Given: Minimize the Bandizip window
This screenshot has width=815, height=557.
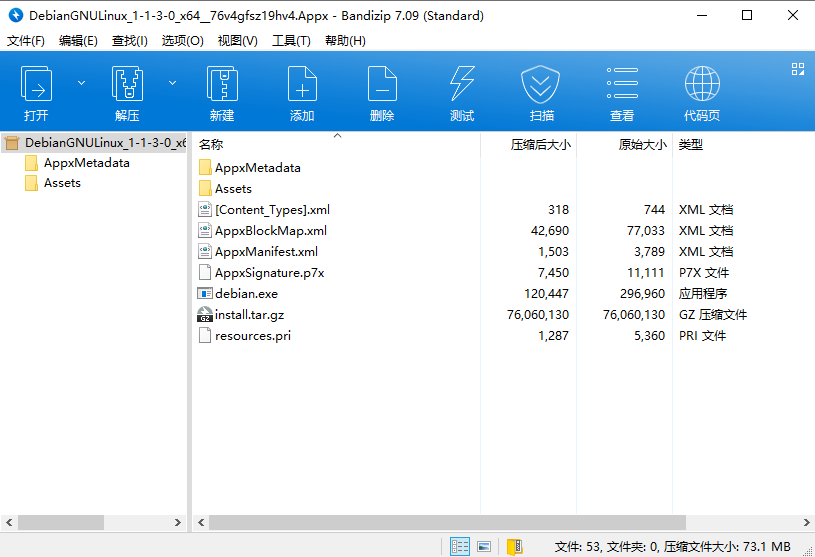Looking at the screenshot, I should [x=702, y=15].
